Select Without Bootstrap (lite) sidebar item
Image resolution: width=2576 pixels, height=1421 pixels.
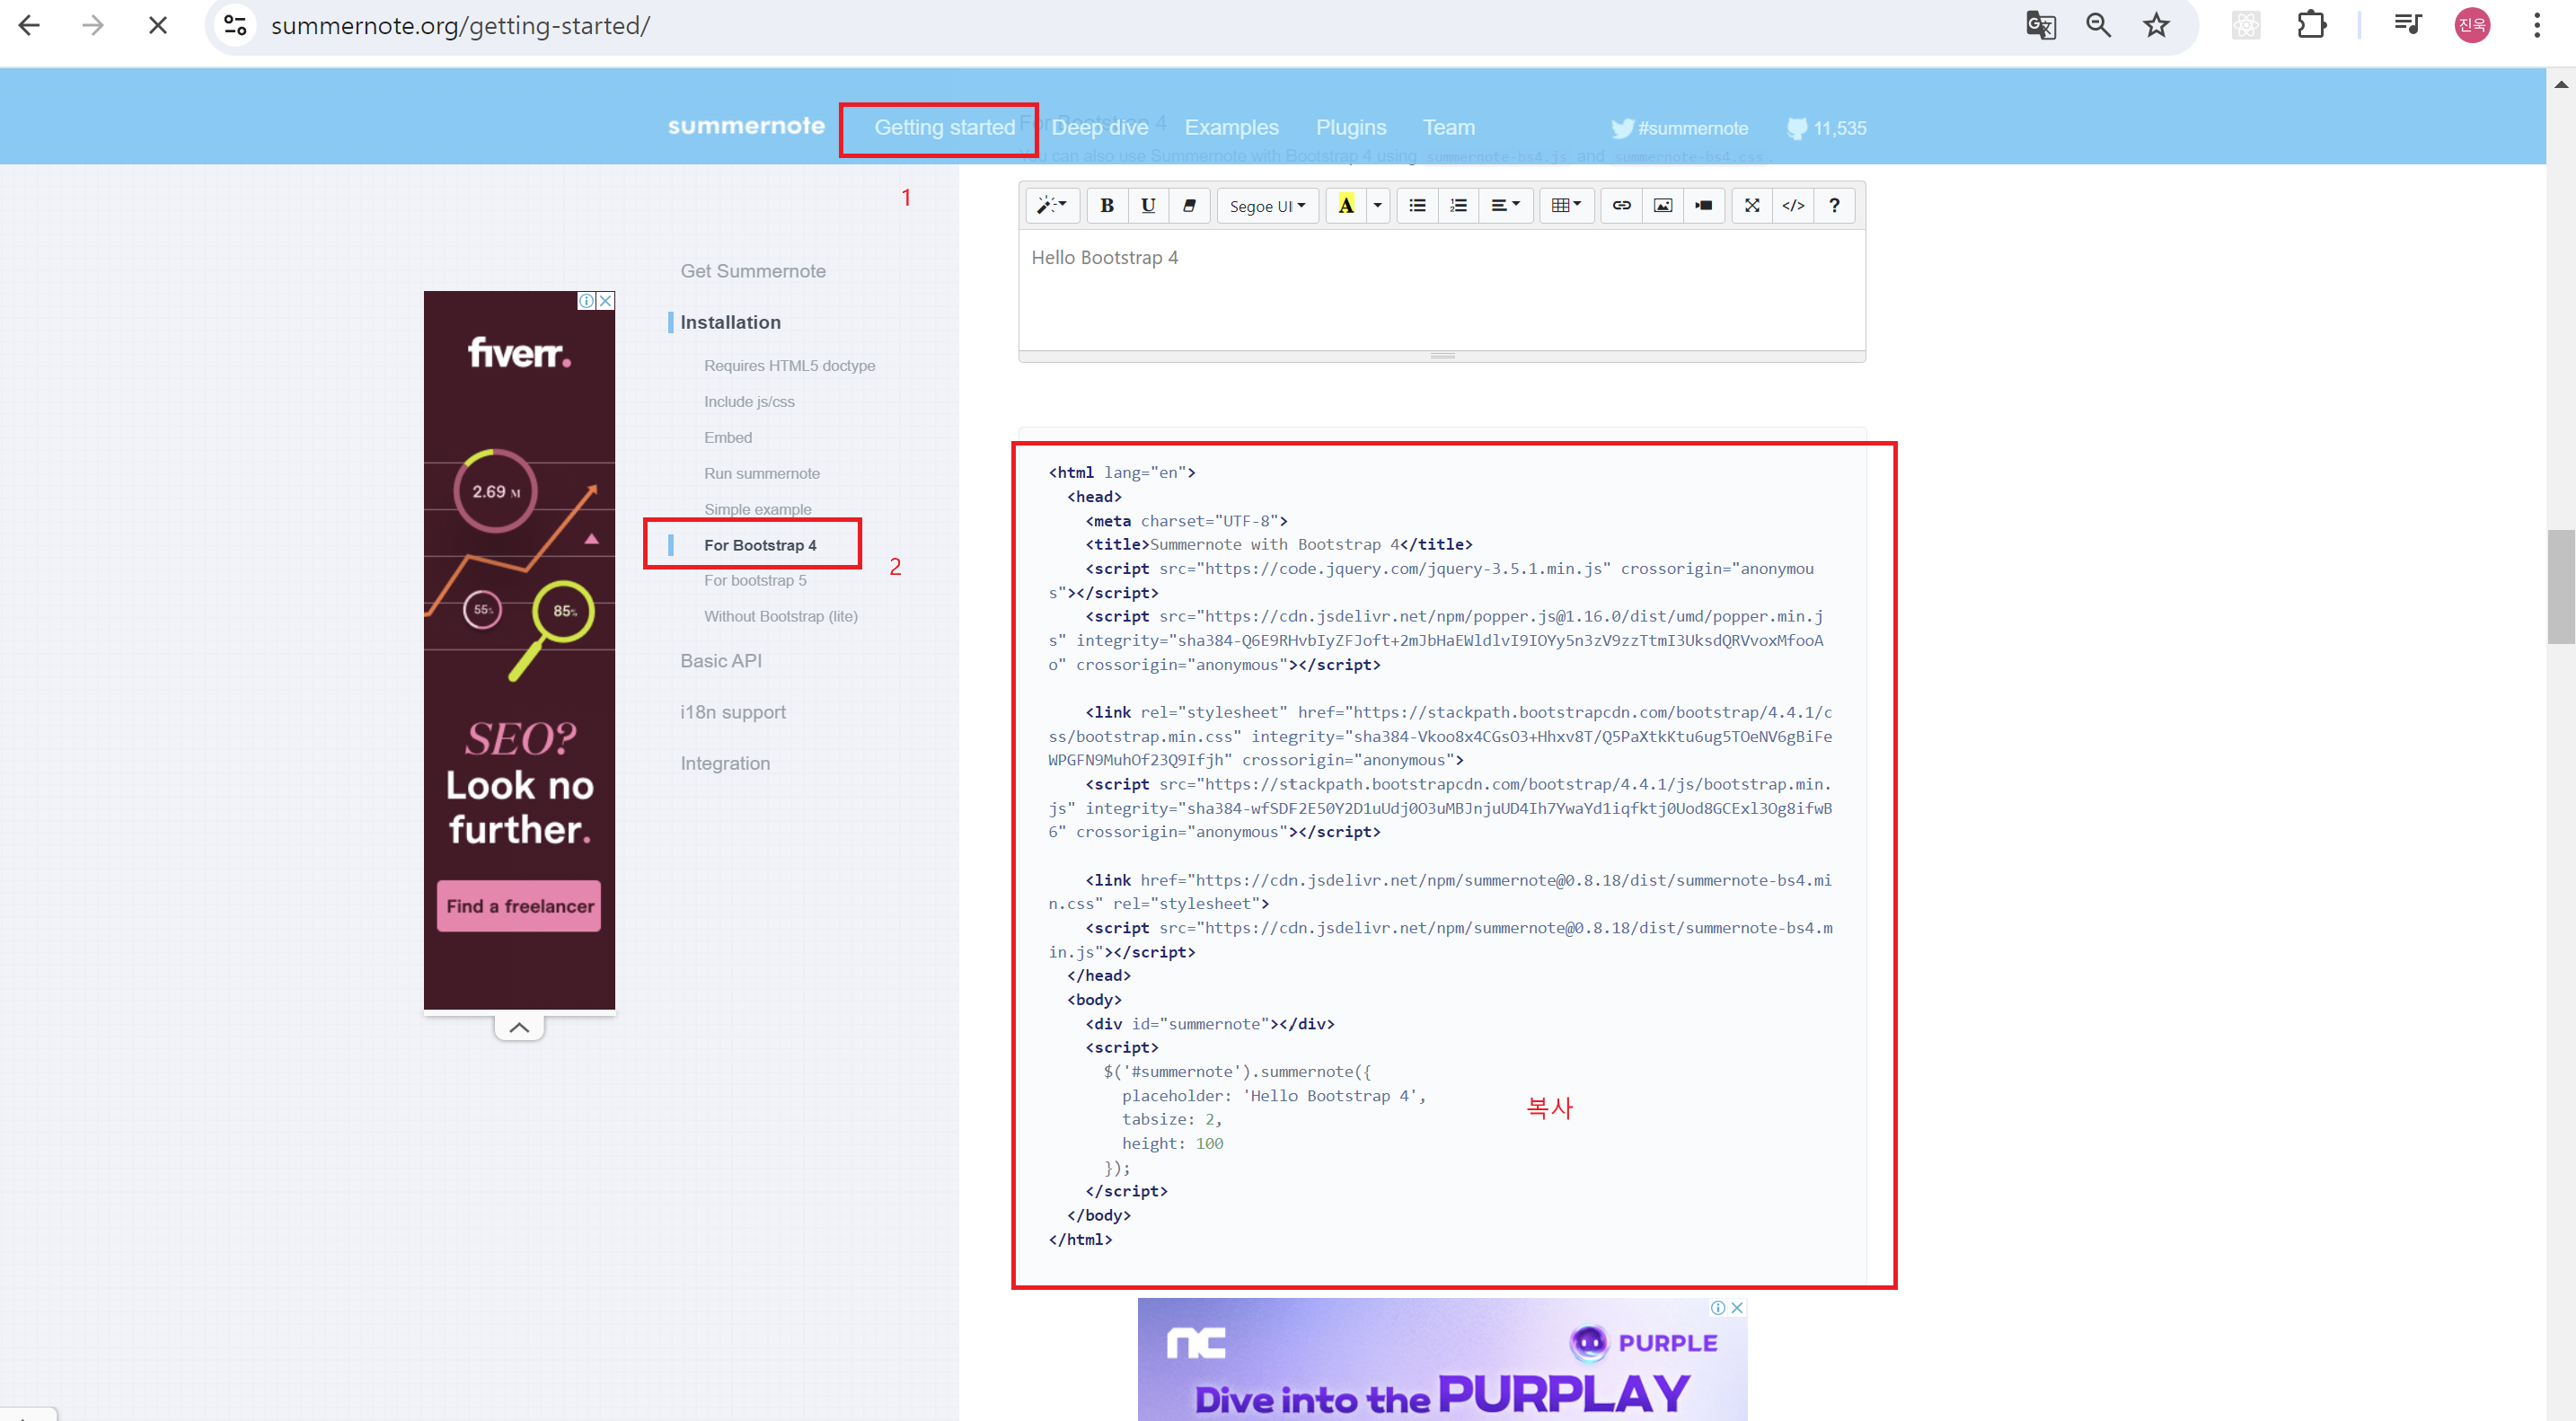click(x=780, y=616)
